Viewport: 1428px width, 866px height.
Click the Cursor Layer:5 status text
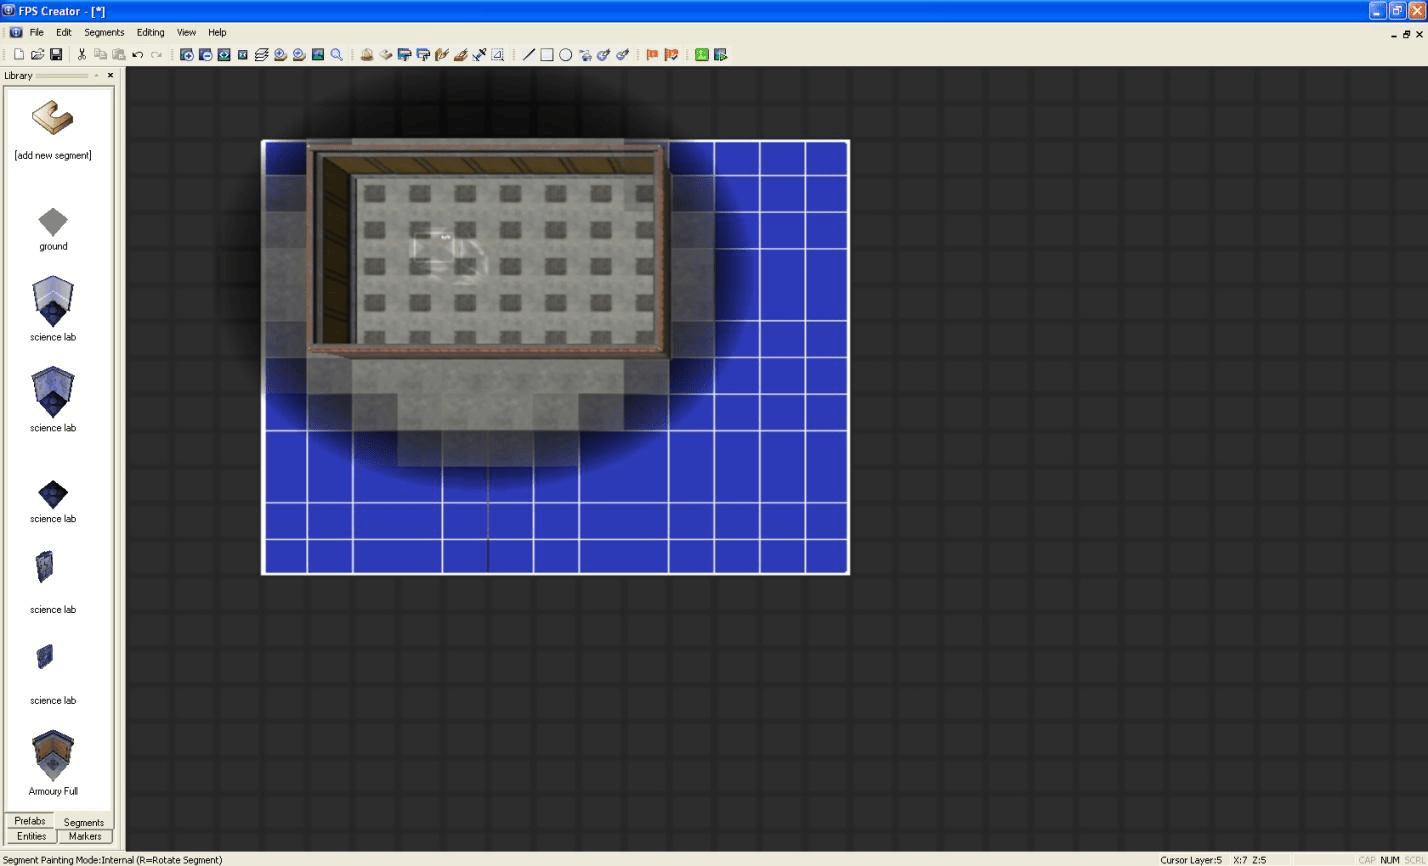click(x=1191, y=860)
